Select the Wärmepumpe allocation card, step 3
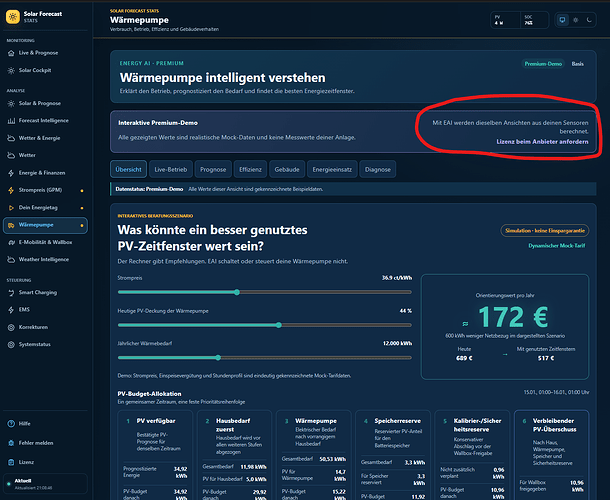Viewport: 610px width, 500px height. (314, 455)
